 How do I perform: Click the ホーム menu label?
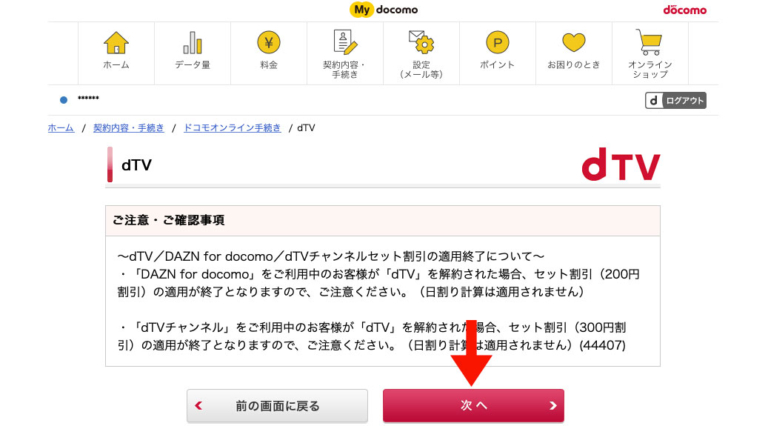pos(116,65)
